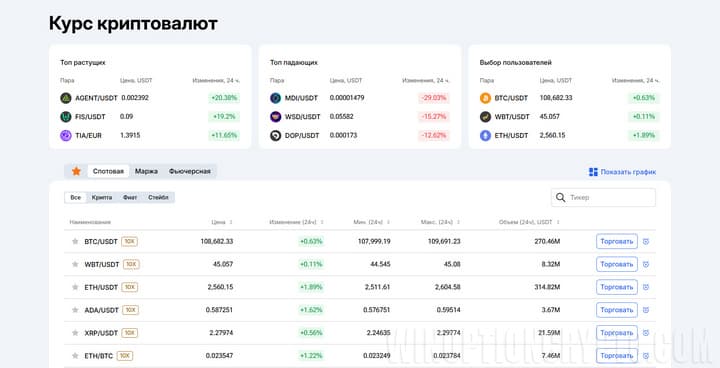Image resolution: width=720 pixels, height=368 pixels.
Task: Open MDI/USDT pair in top losers
Action: [x=301, y=98]
